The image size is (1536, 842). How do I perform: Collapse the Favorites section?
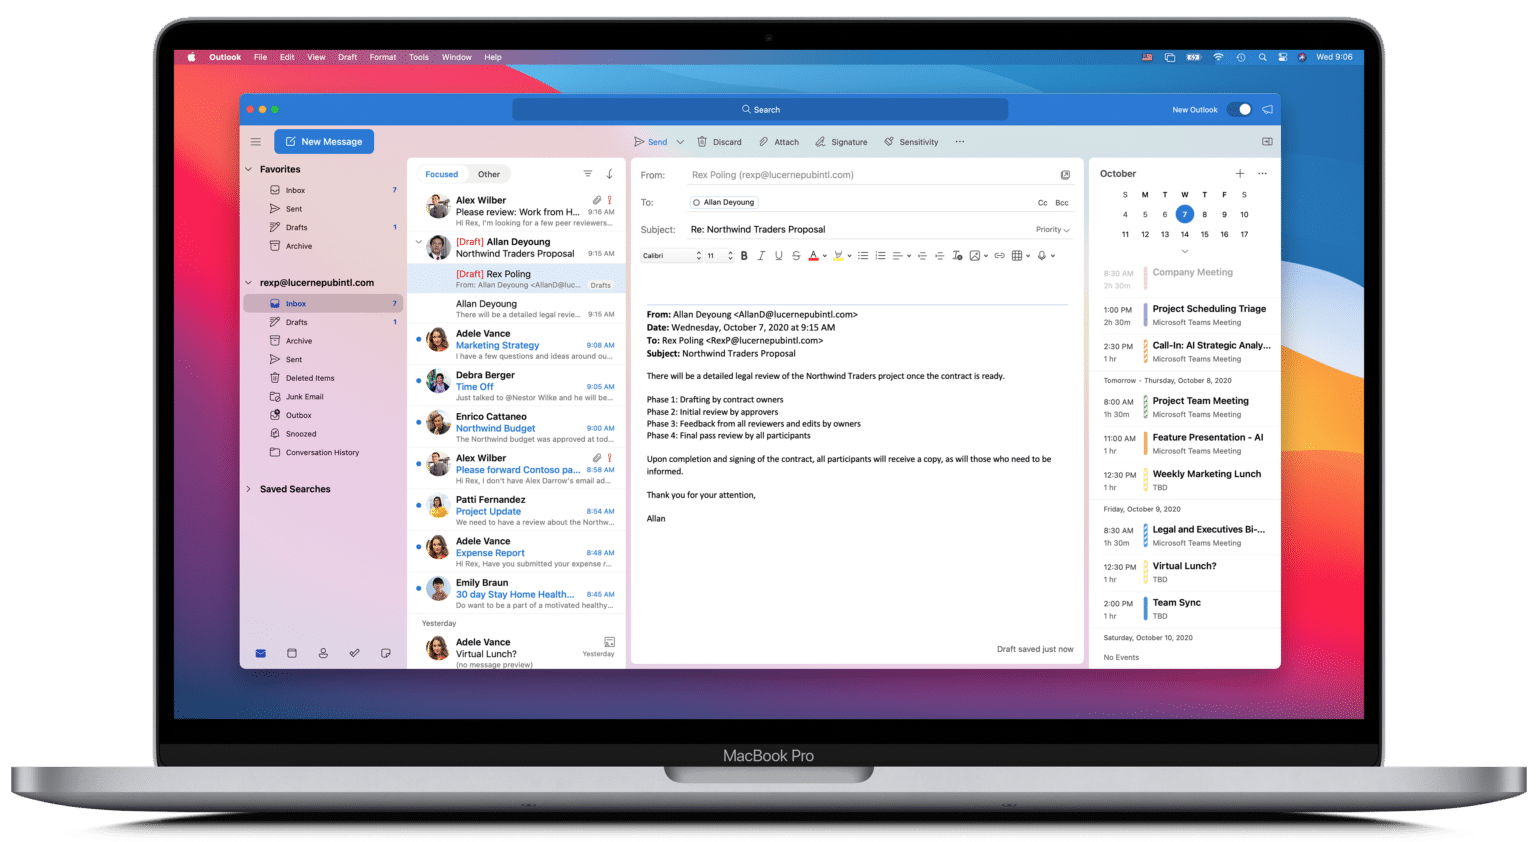tap(249, 169)
